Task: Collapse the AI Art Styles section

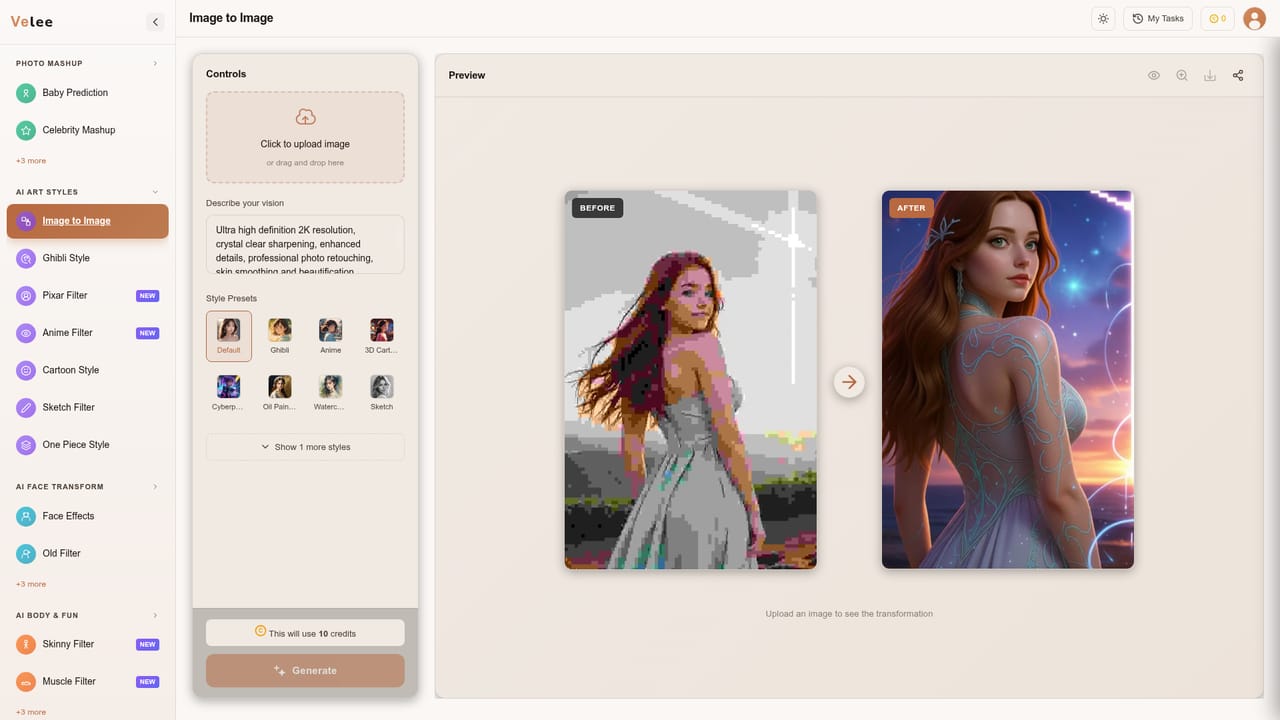Action: click(x=155, y=192)
